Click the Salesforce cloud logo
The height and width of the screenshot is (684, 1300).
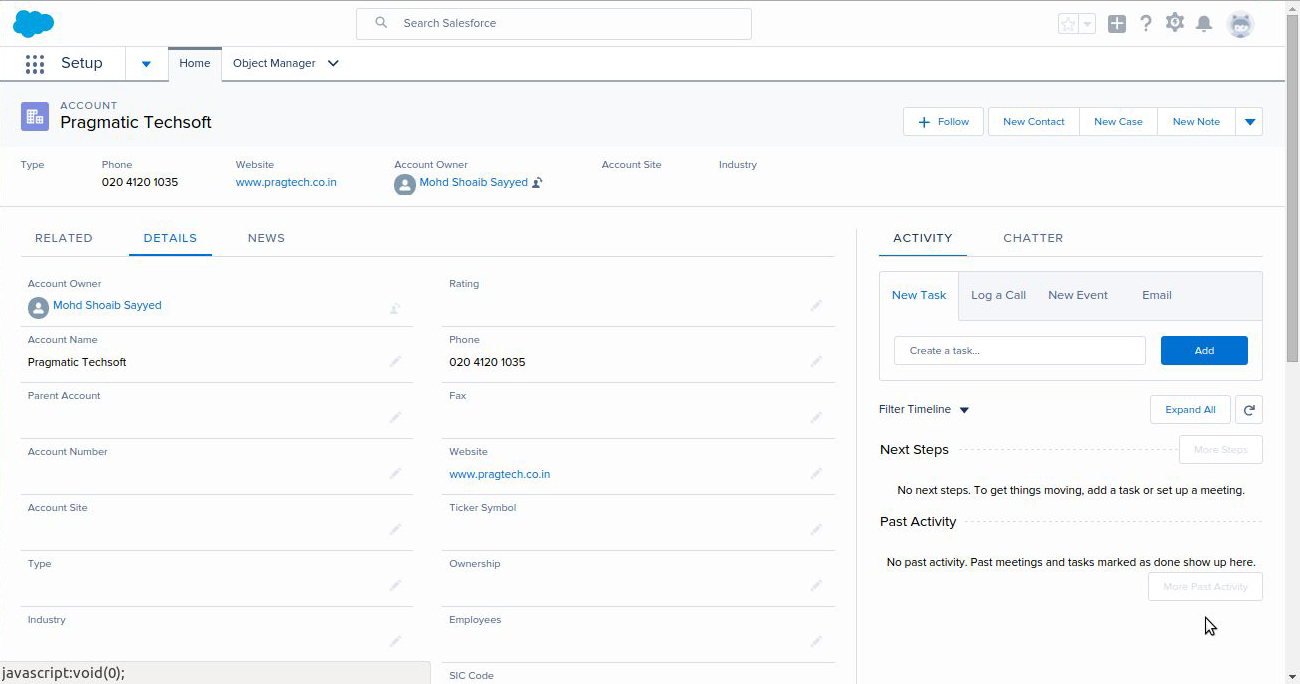click(x=33, y=23)
